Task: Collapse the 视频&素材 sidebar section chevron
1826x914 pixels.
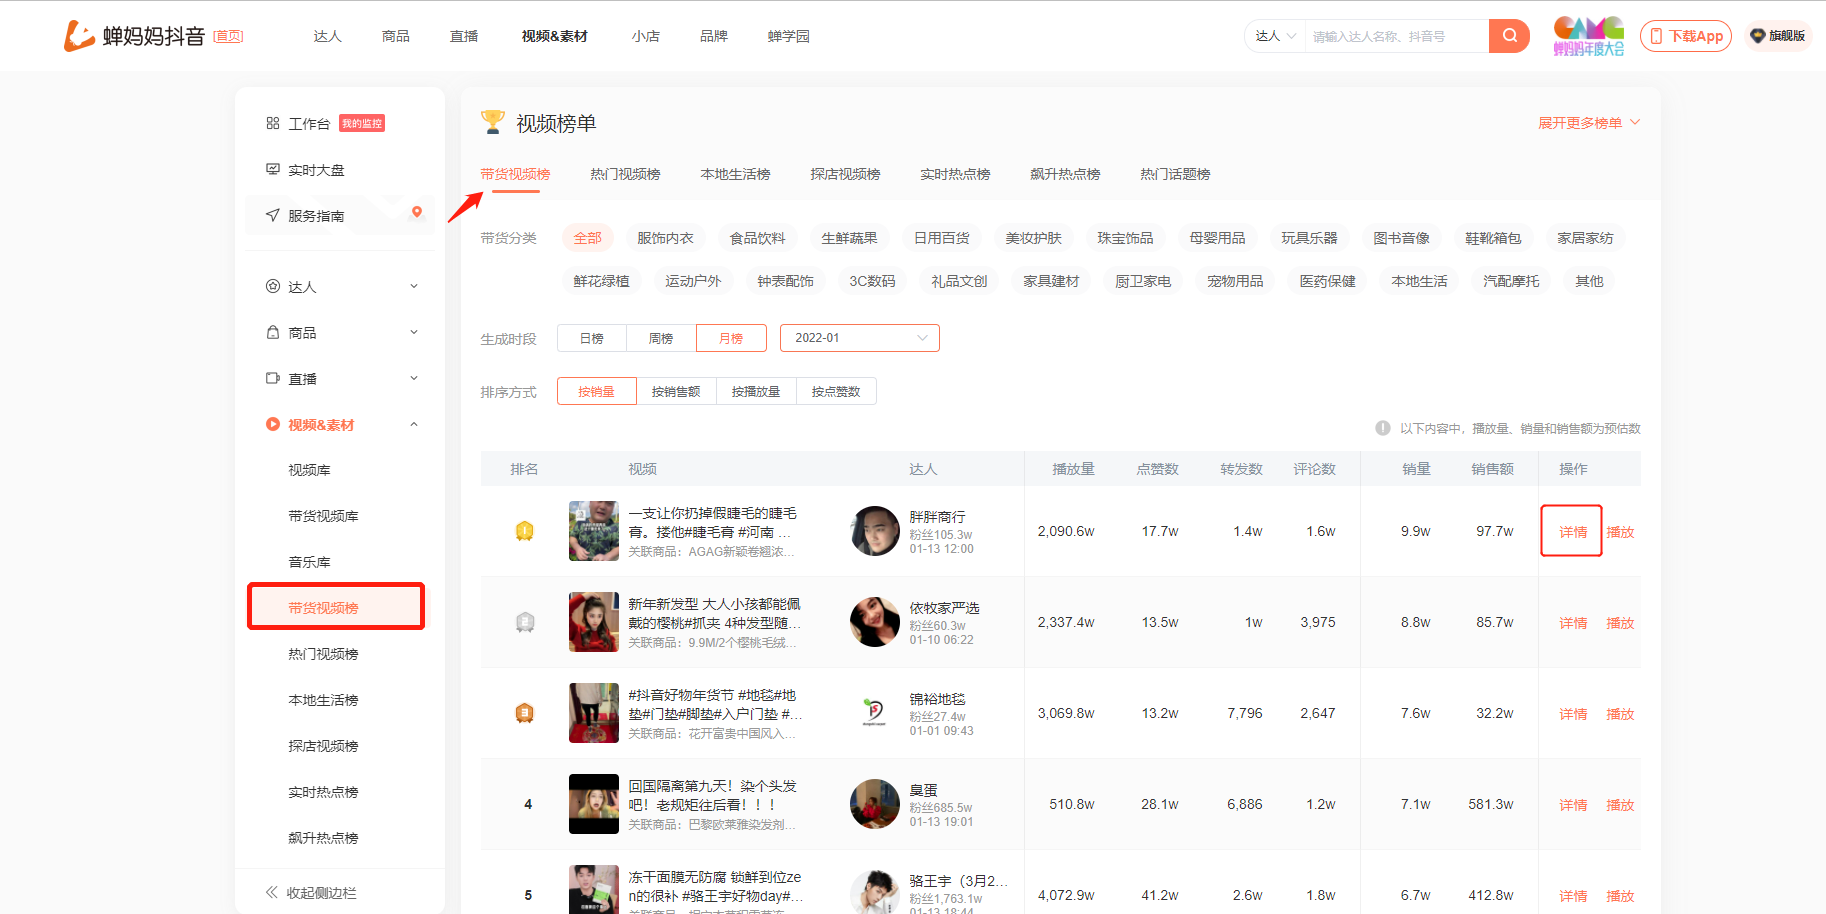Action: (414, 424)
